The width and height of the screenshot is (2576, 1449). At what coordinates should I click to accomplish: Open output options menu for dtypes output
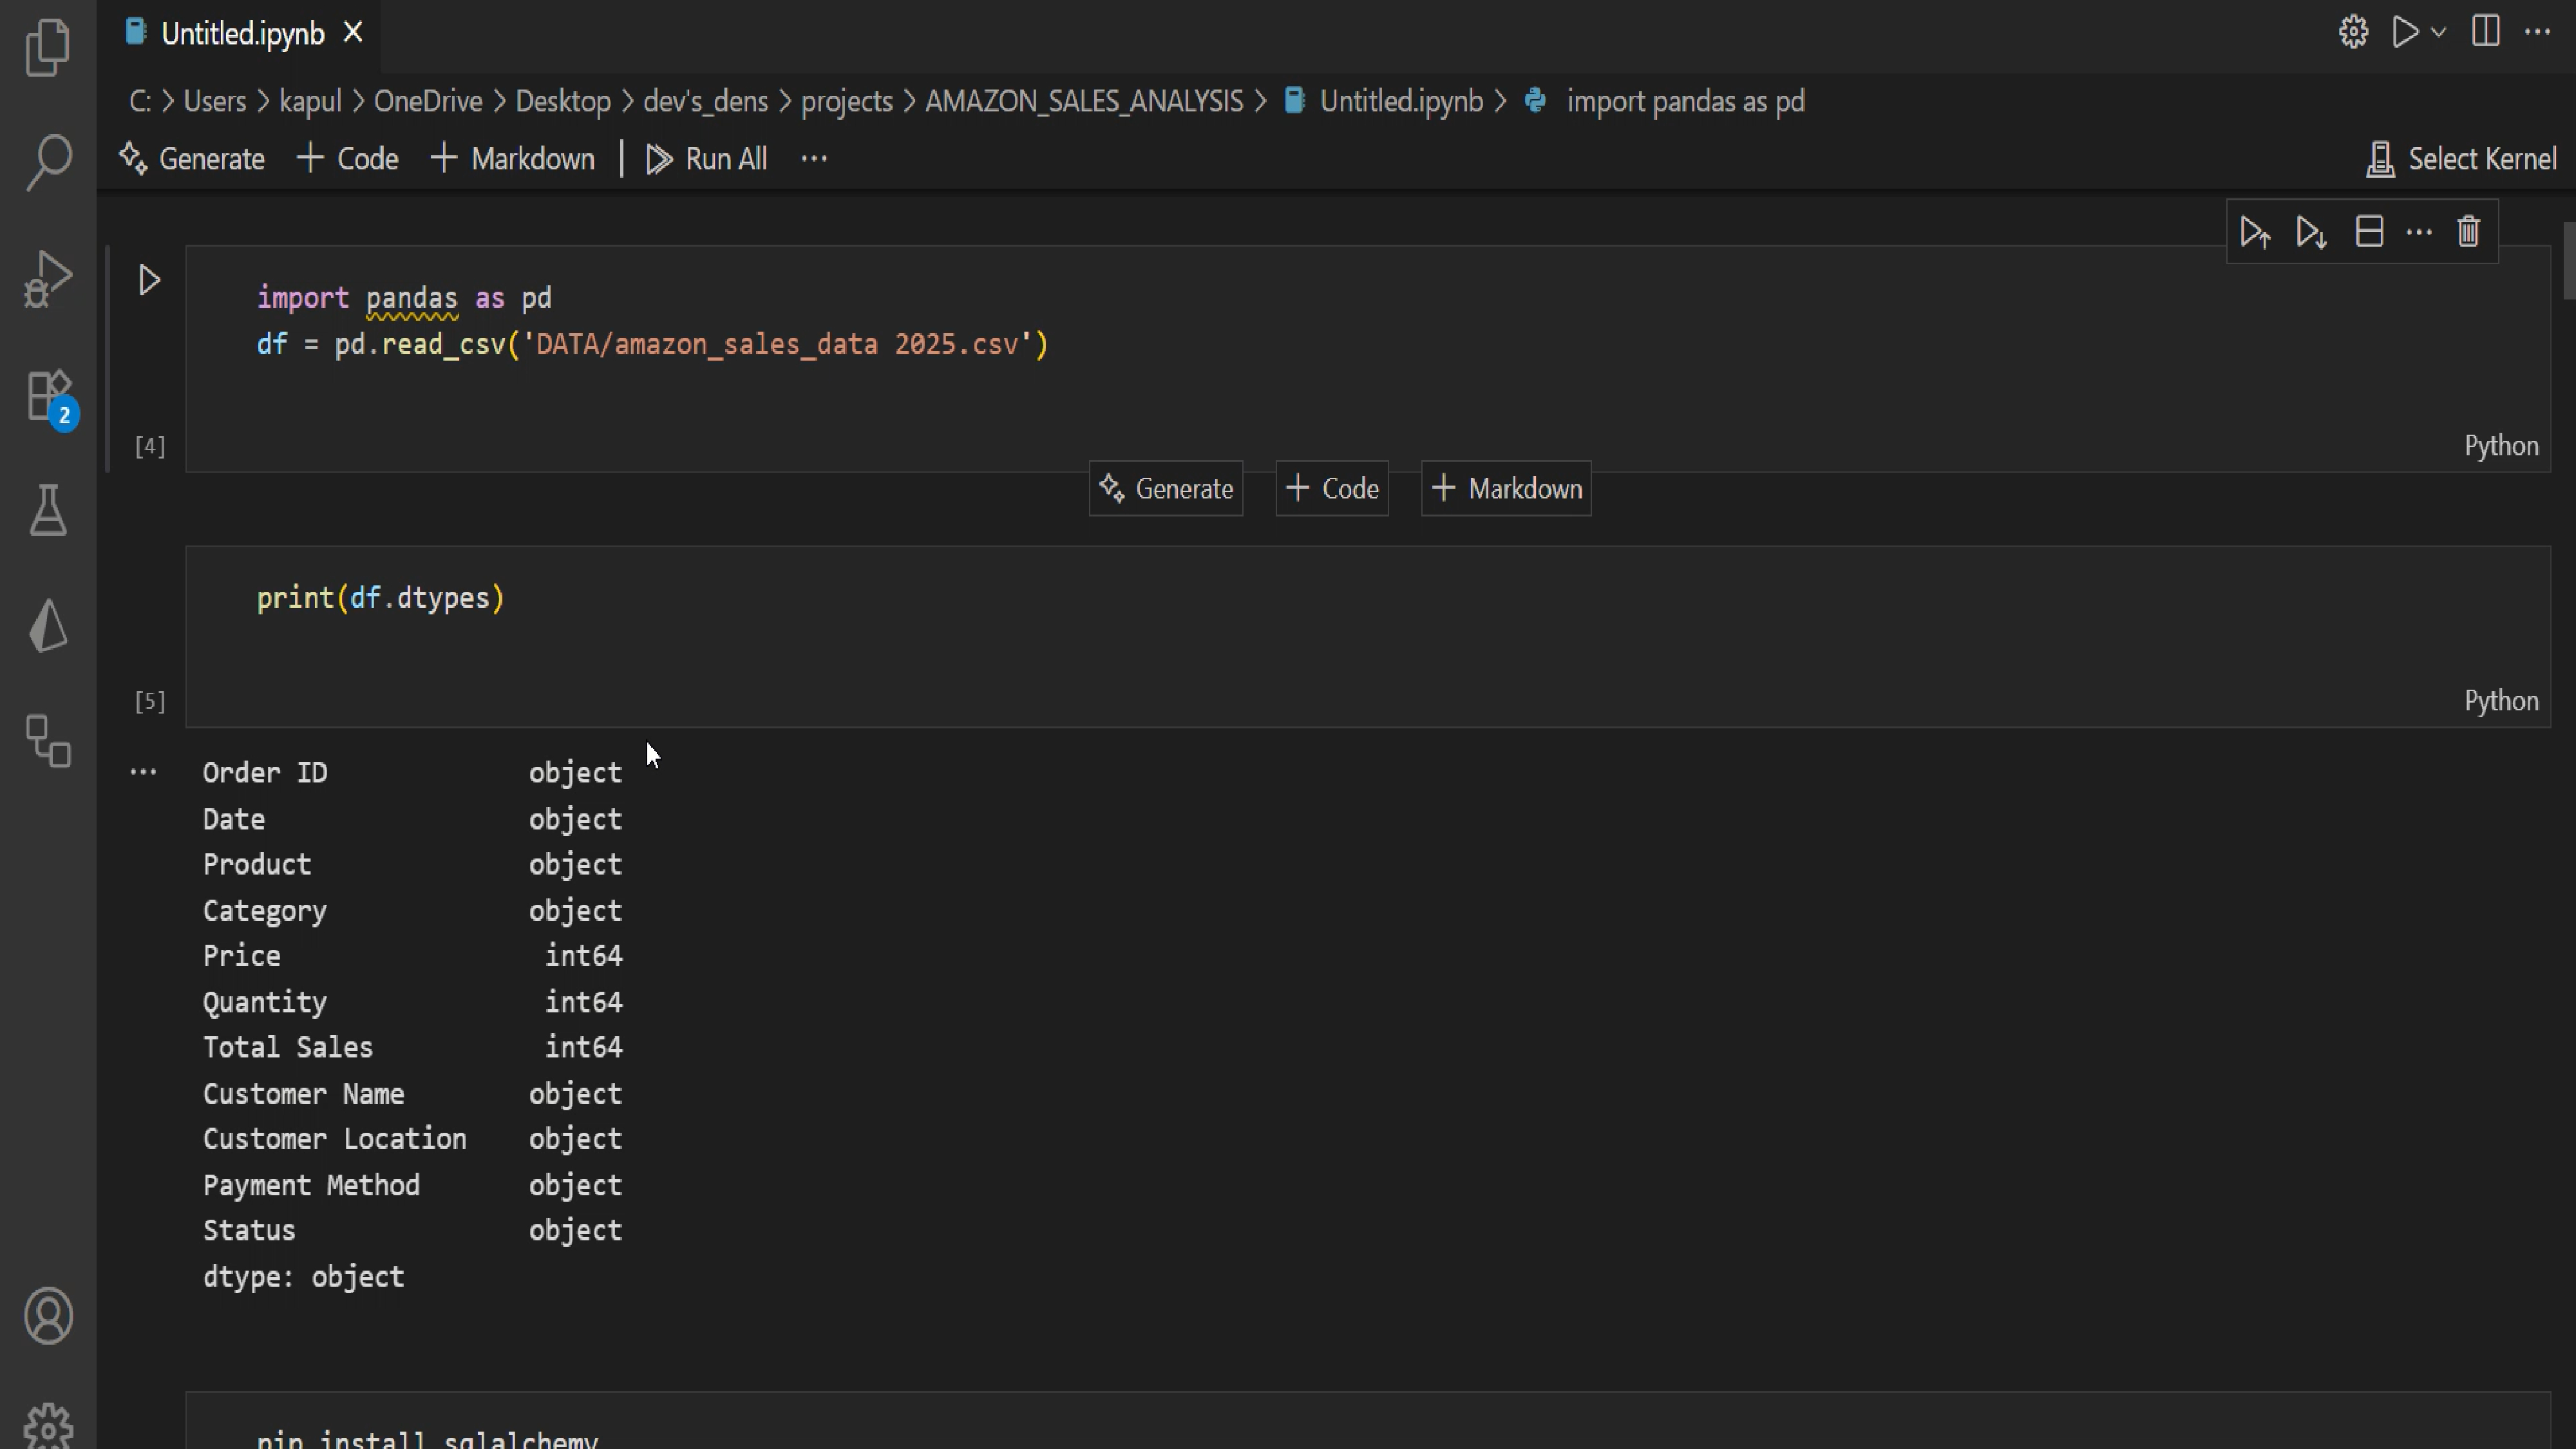[143, 772]
